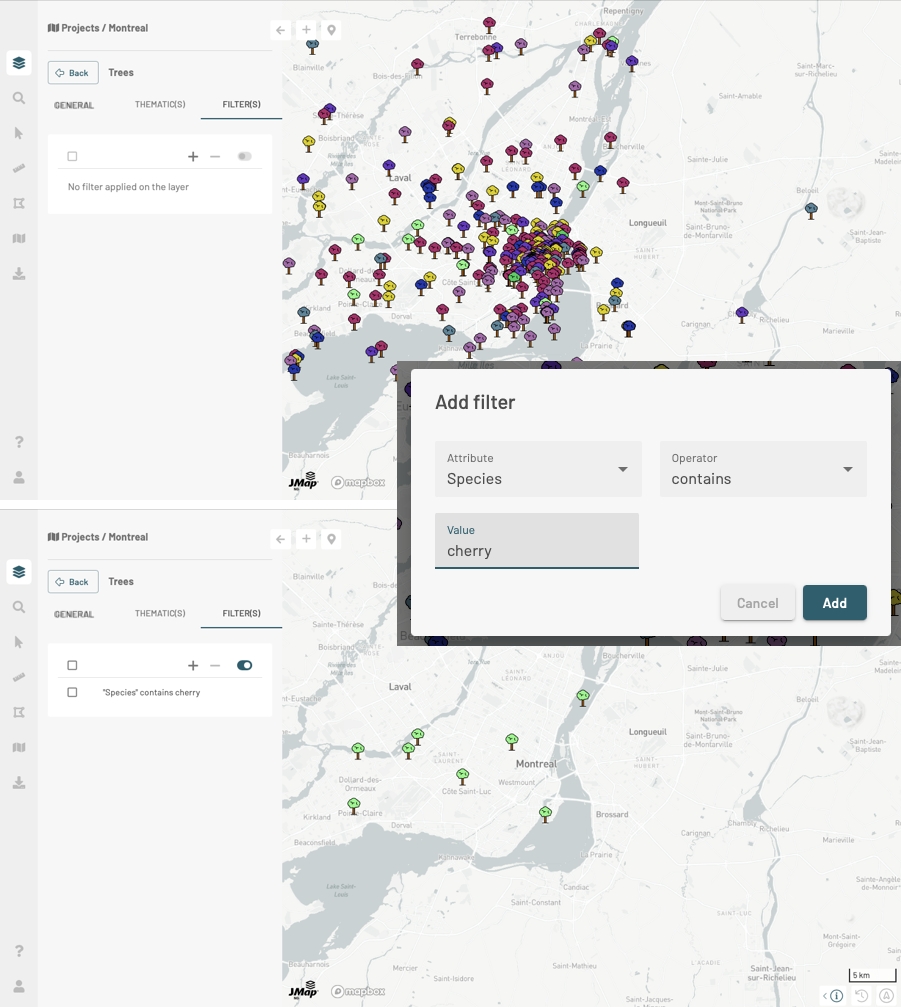Viewport: 901px width, 1007px height.
Task: Click the north arrow compass icon
Action: pos(886,996)
